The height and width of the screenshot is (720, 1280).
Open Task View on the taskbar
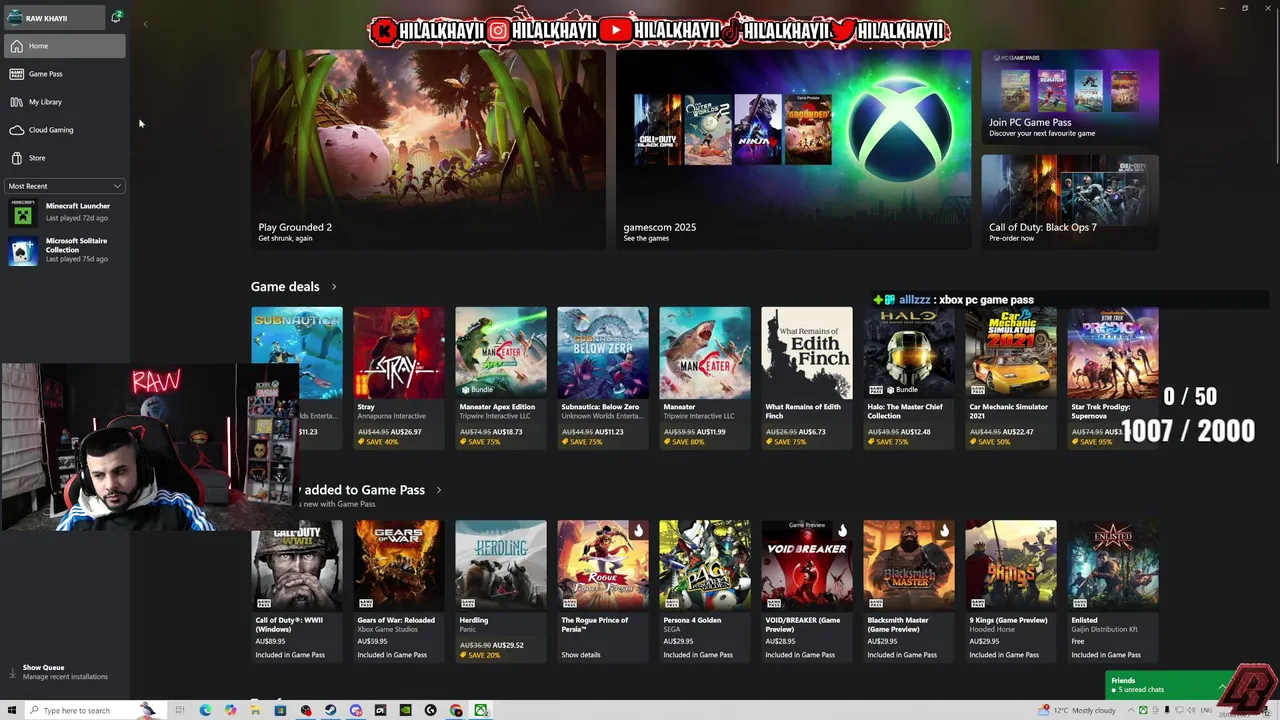point(180,710)
